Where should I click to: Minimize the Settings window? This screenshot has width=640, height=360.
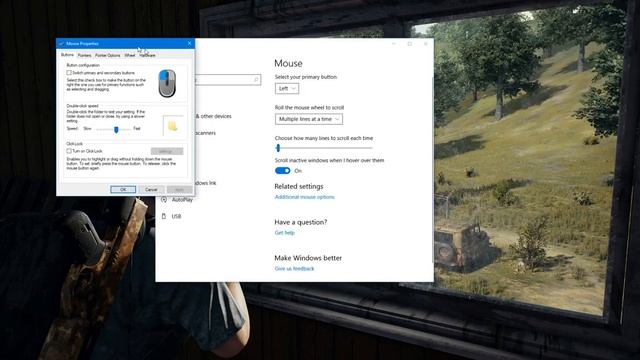coord(393,44)
